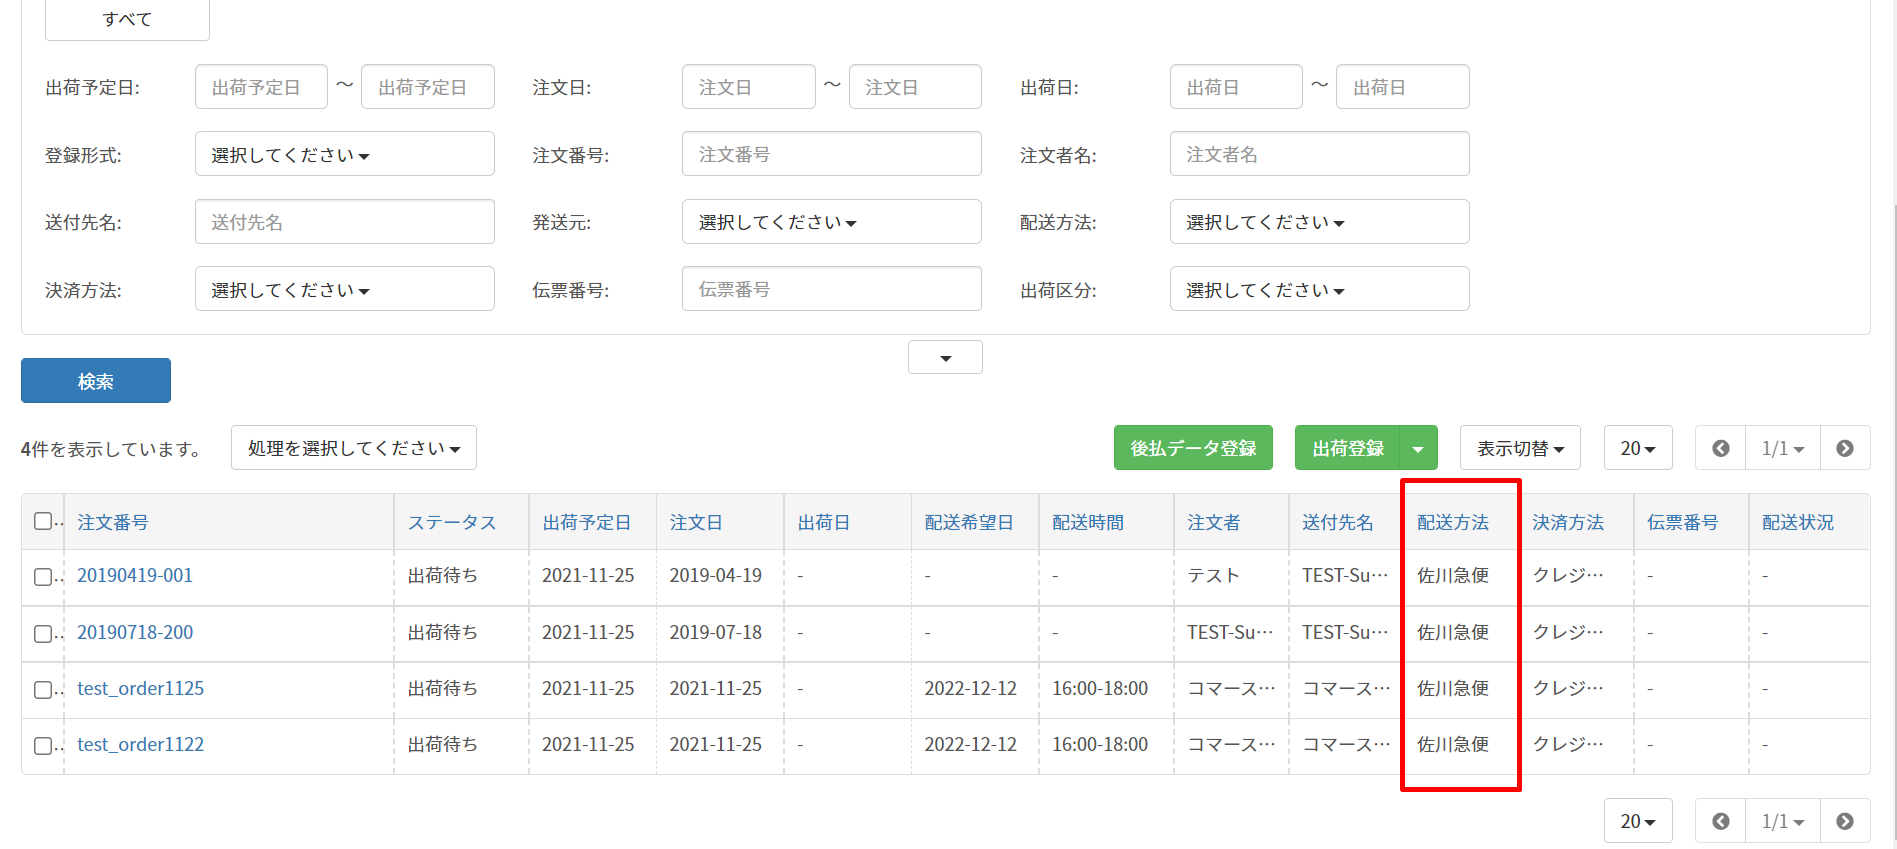The width and height of the screenshot is (1897, 849).
Task: Select 16:00-18:00 cell in test_order1122 row
Action: 1100,744
